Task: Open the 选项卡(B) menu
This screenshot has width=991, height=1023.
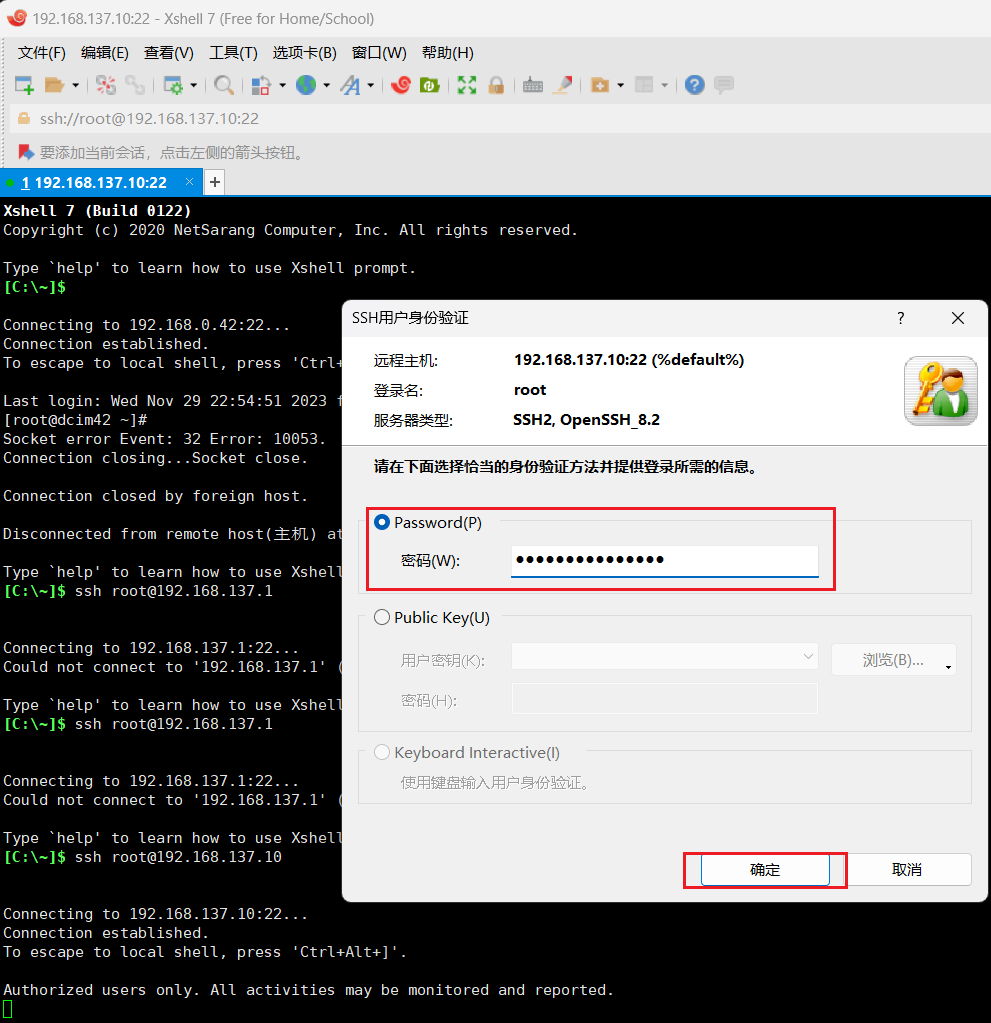Action: point(304,53)
